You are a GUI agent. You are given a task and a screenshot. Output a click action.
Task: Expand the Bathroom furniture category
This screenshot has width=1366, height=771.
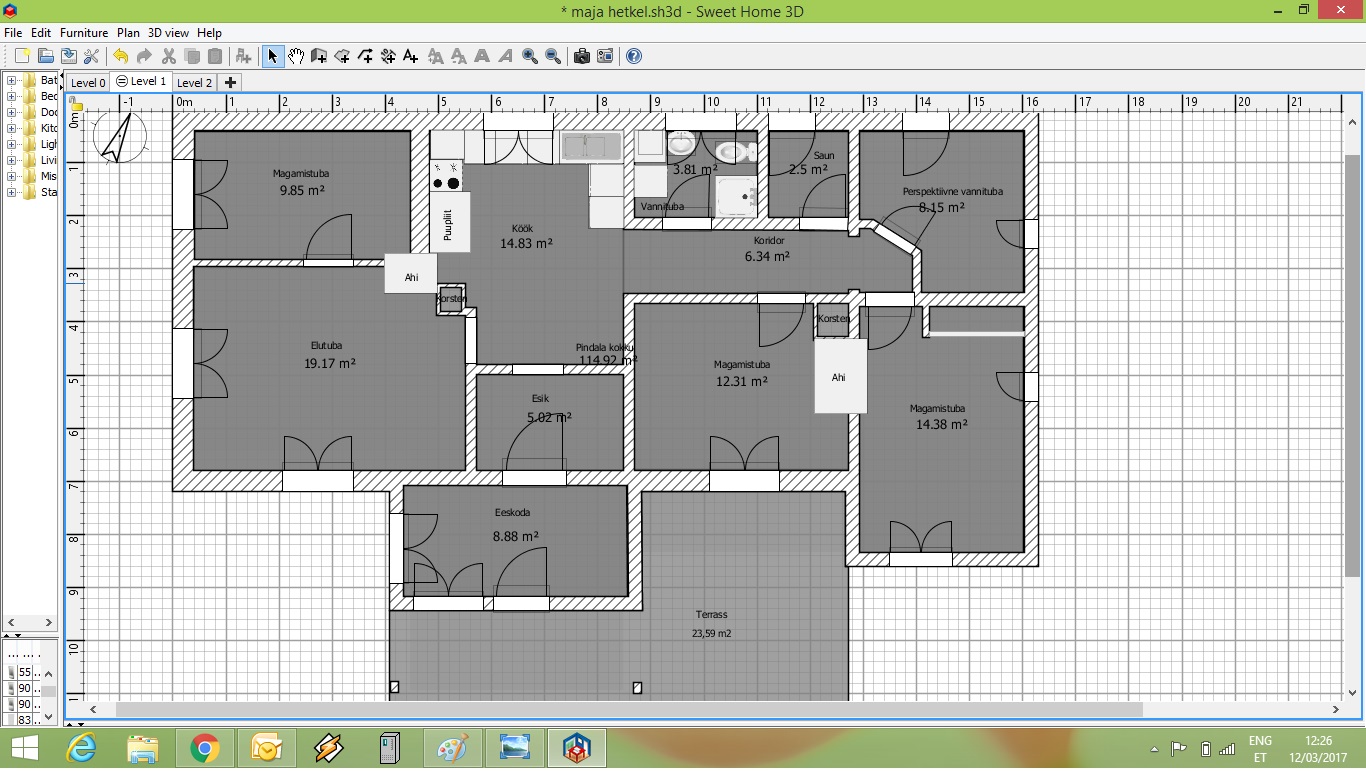(12, 80)
